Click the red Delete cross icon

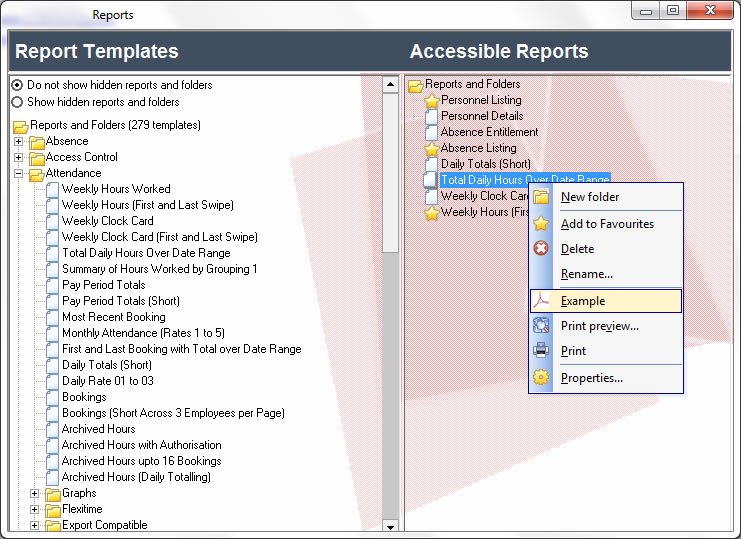[x=541, y=249]
